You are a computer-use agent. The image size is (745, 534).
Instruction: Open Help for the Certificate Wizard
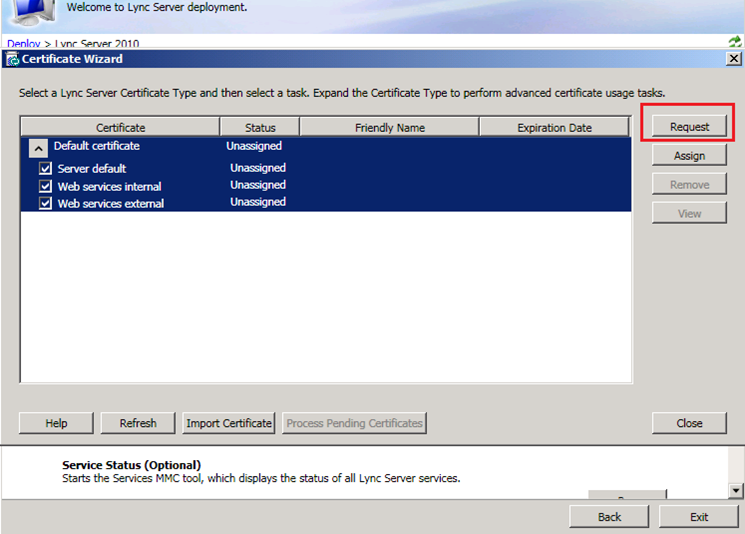(x=56, y=423)
